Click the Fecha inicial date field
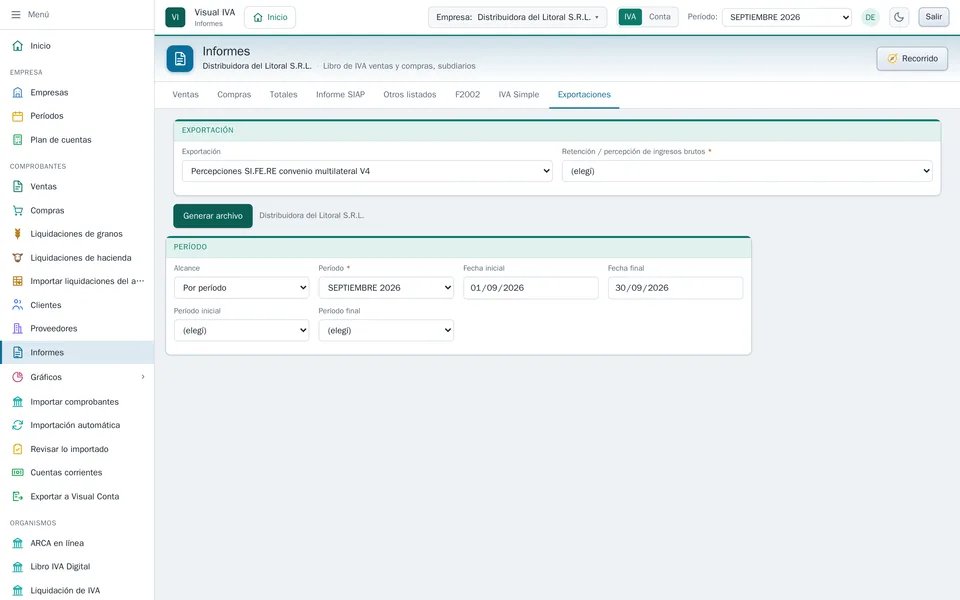Image resolution: width=960 pixels, height=600 pixels. (531, 288)
